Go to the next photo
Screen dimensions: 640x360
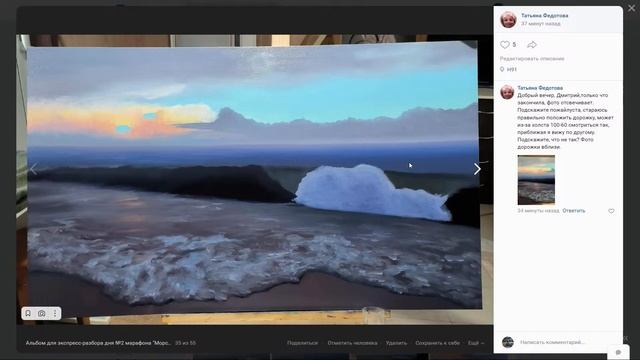tap(477, 169)
